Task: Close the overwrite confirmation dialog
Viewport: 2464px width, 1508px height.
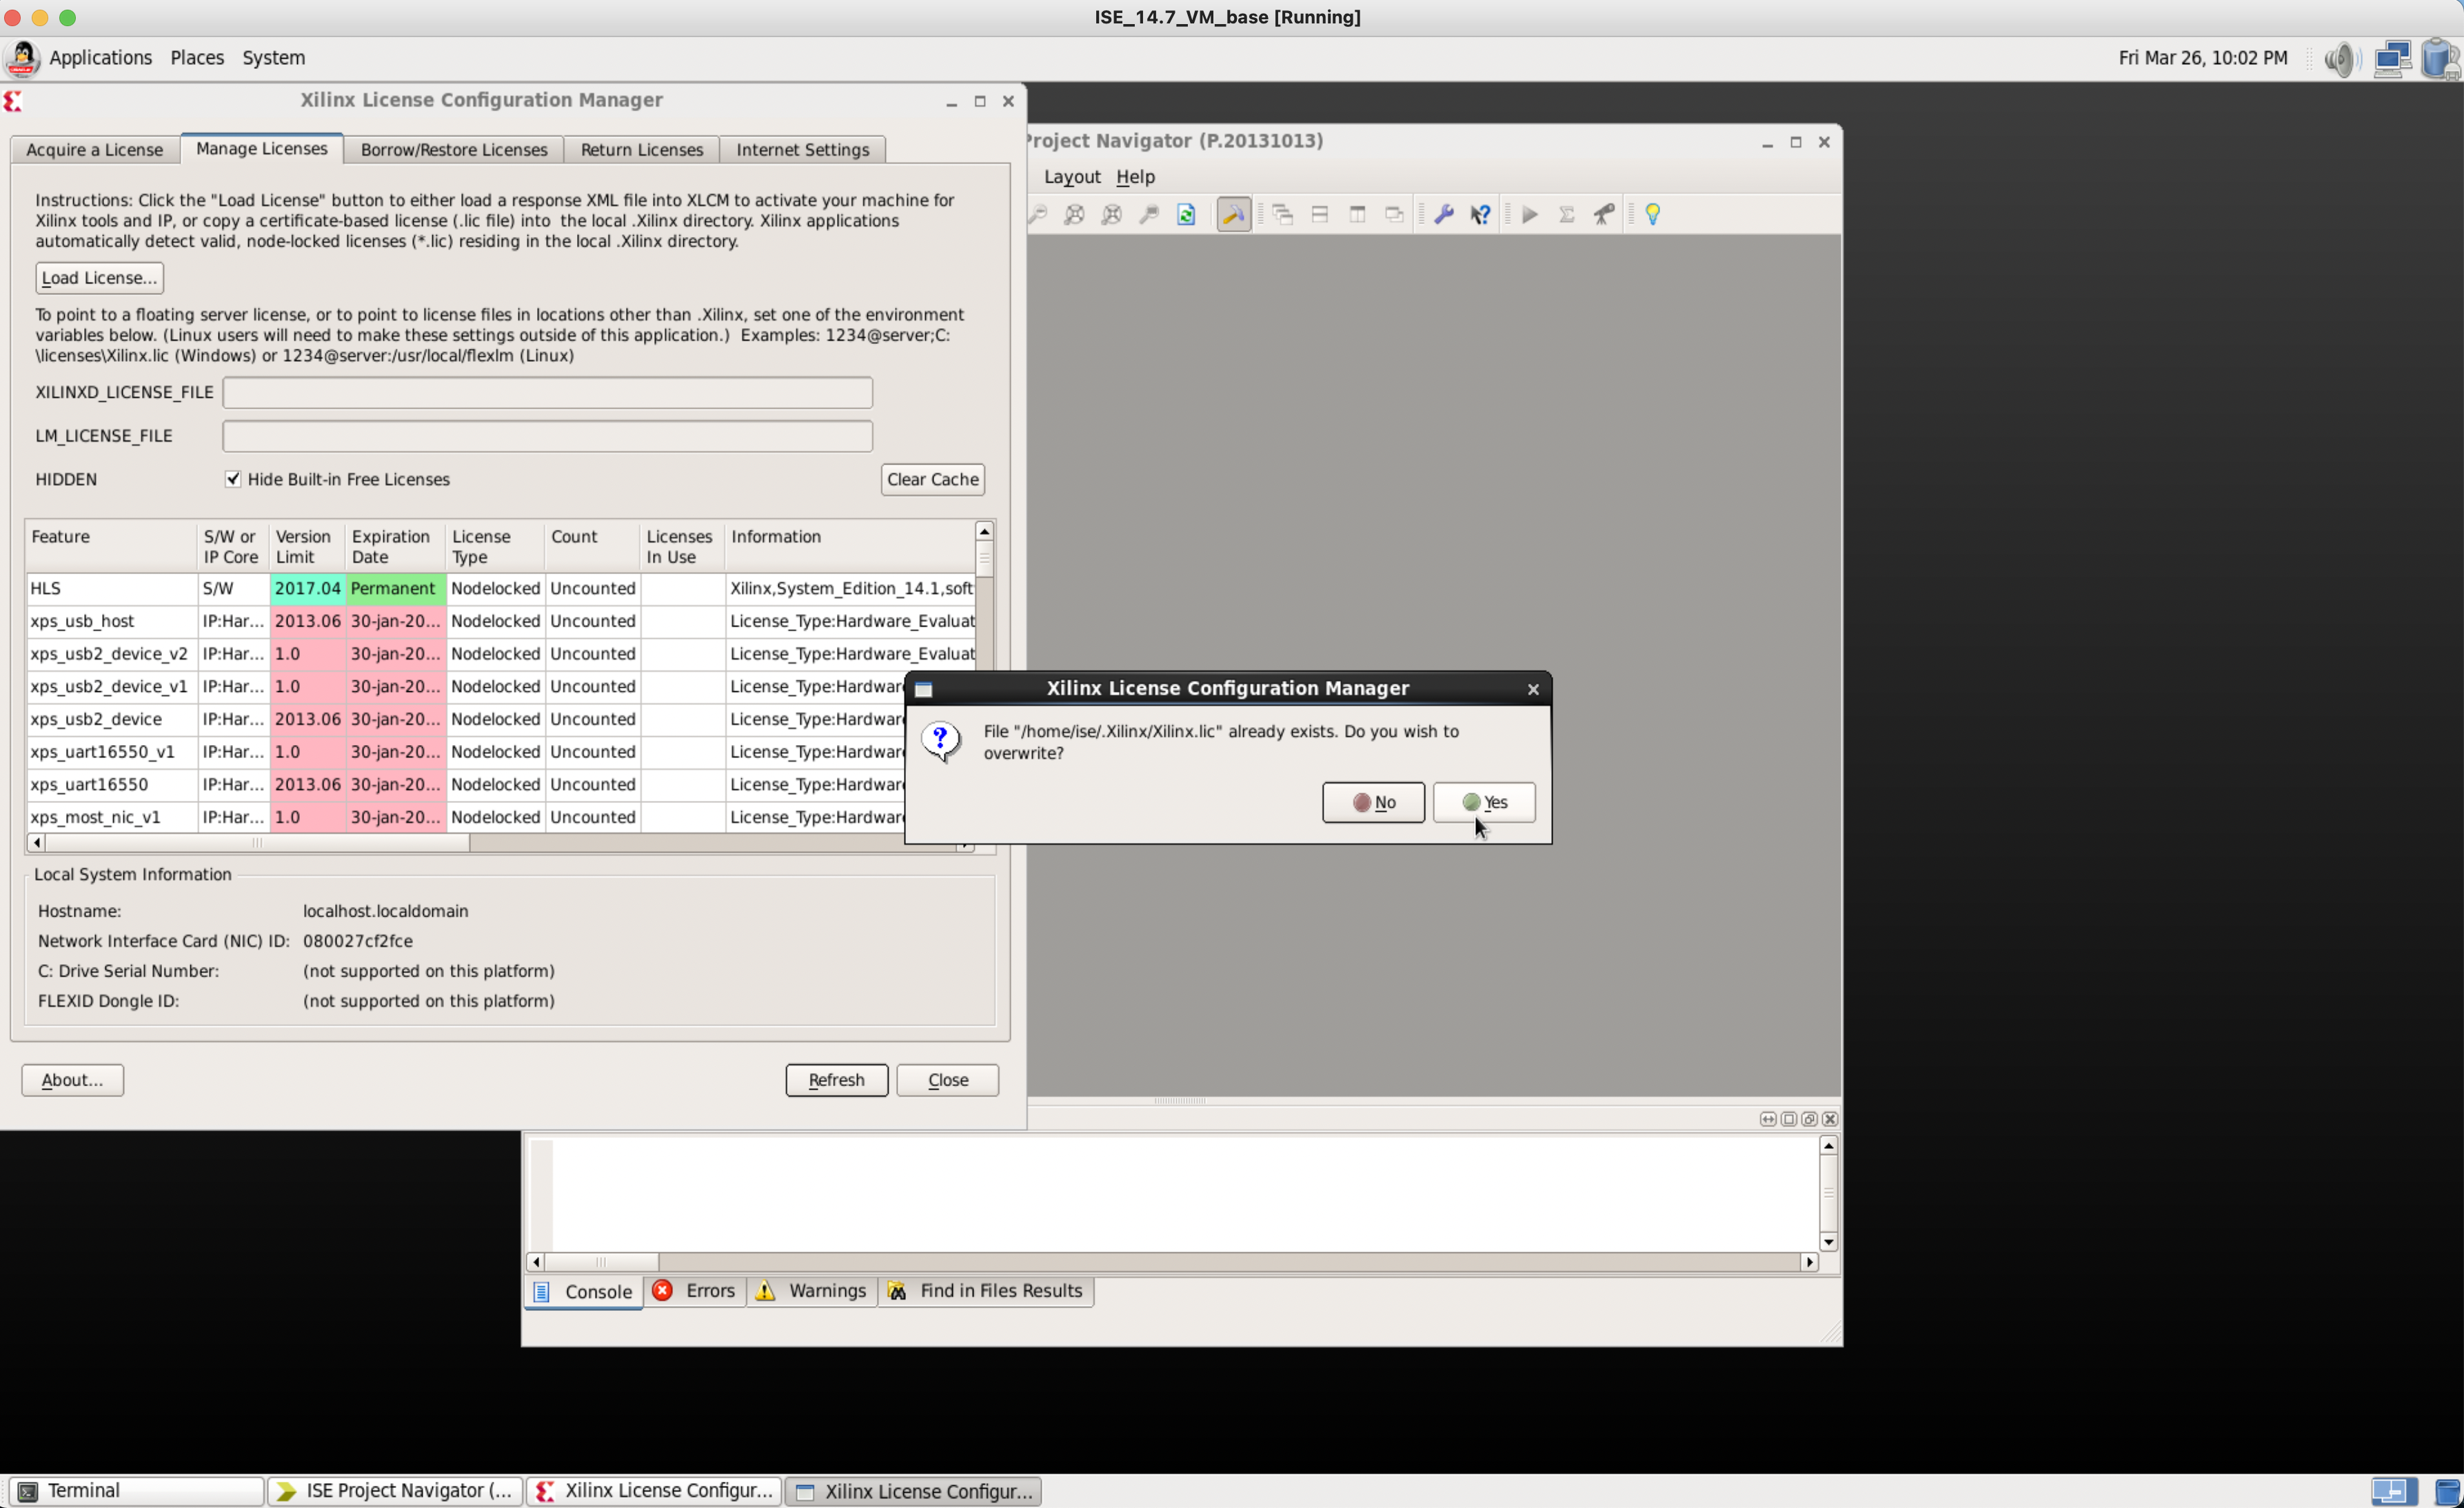Action: pyautogui.click(x=1532, y=689)
